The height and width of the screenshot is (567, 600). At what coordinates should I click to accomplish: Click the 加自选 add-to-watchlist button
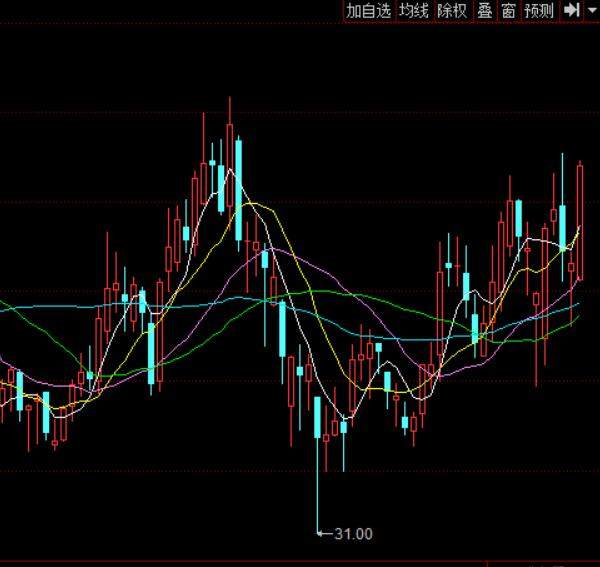point(368,11)
